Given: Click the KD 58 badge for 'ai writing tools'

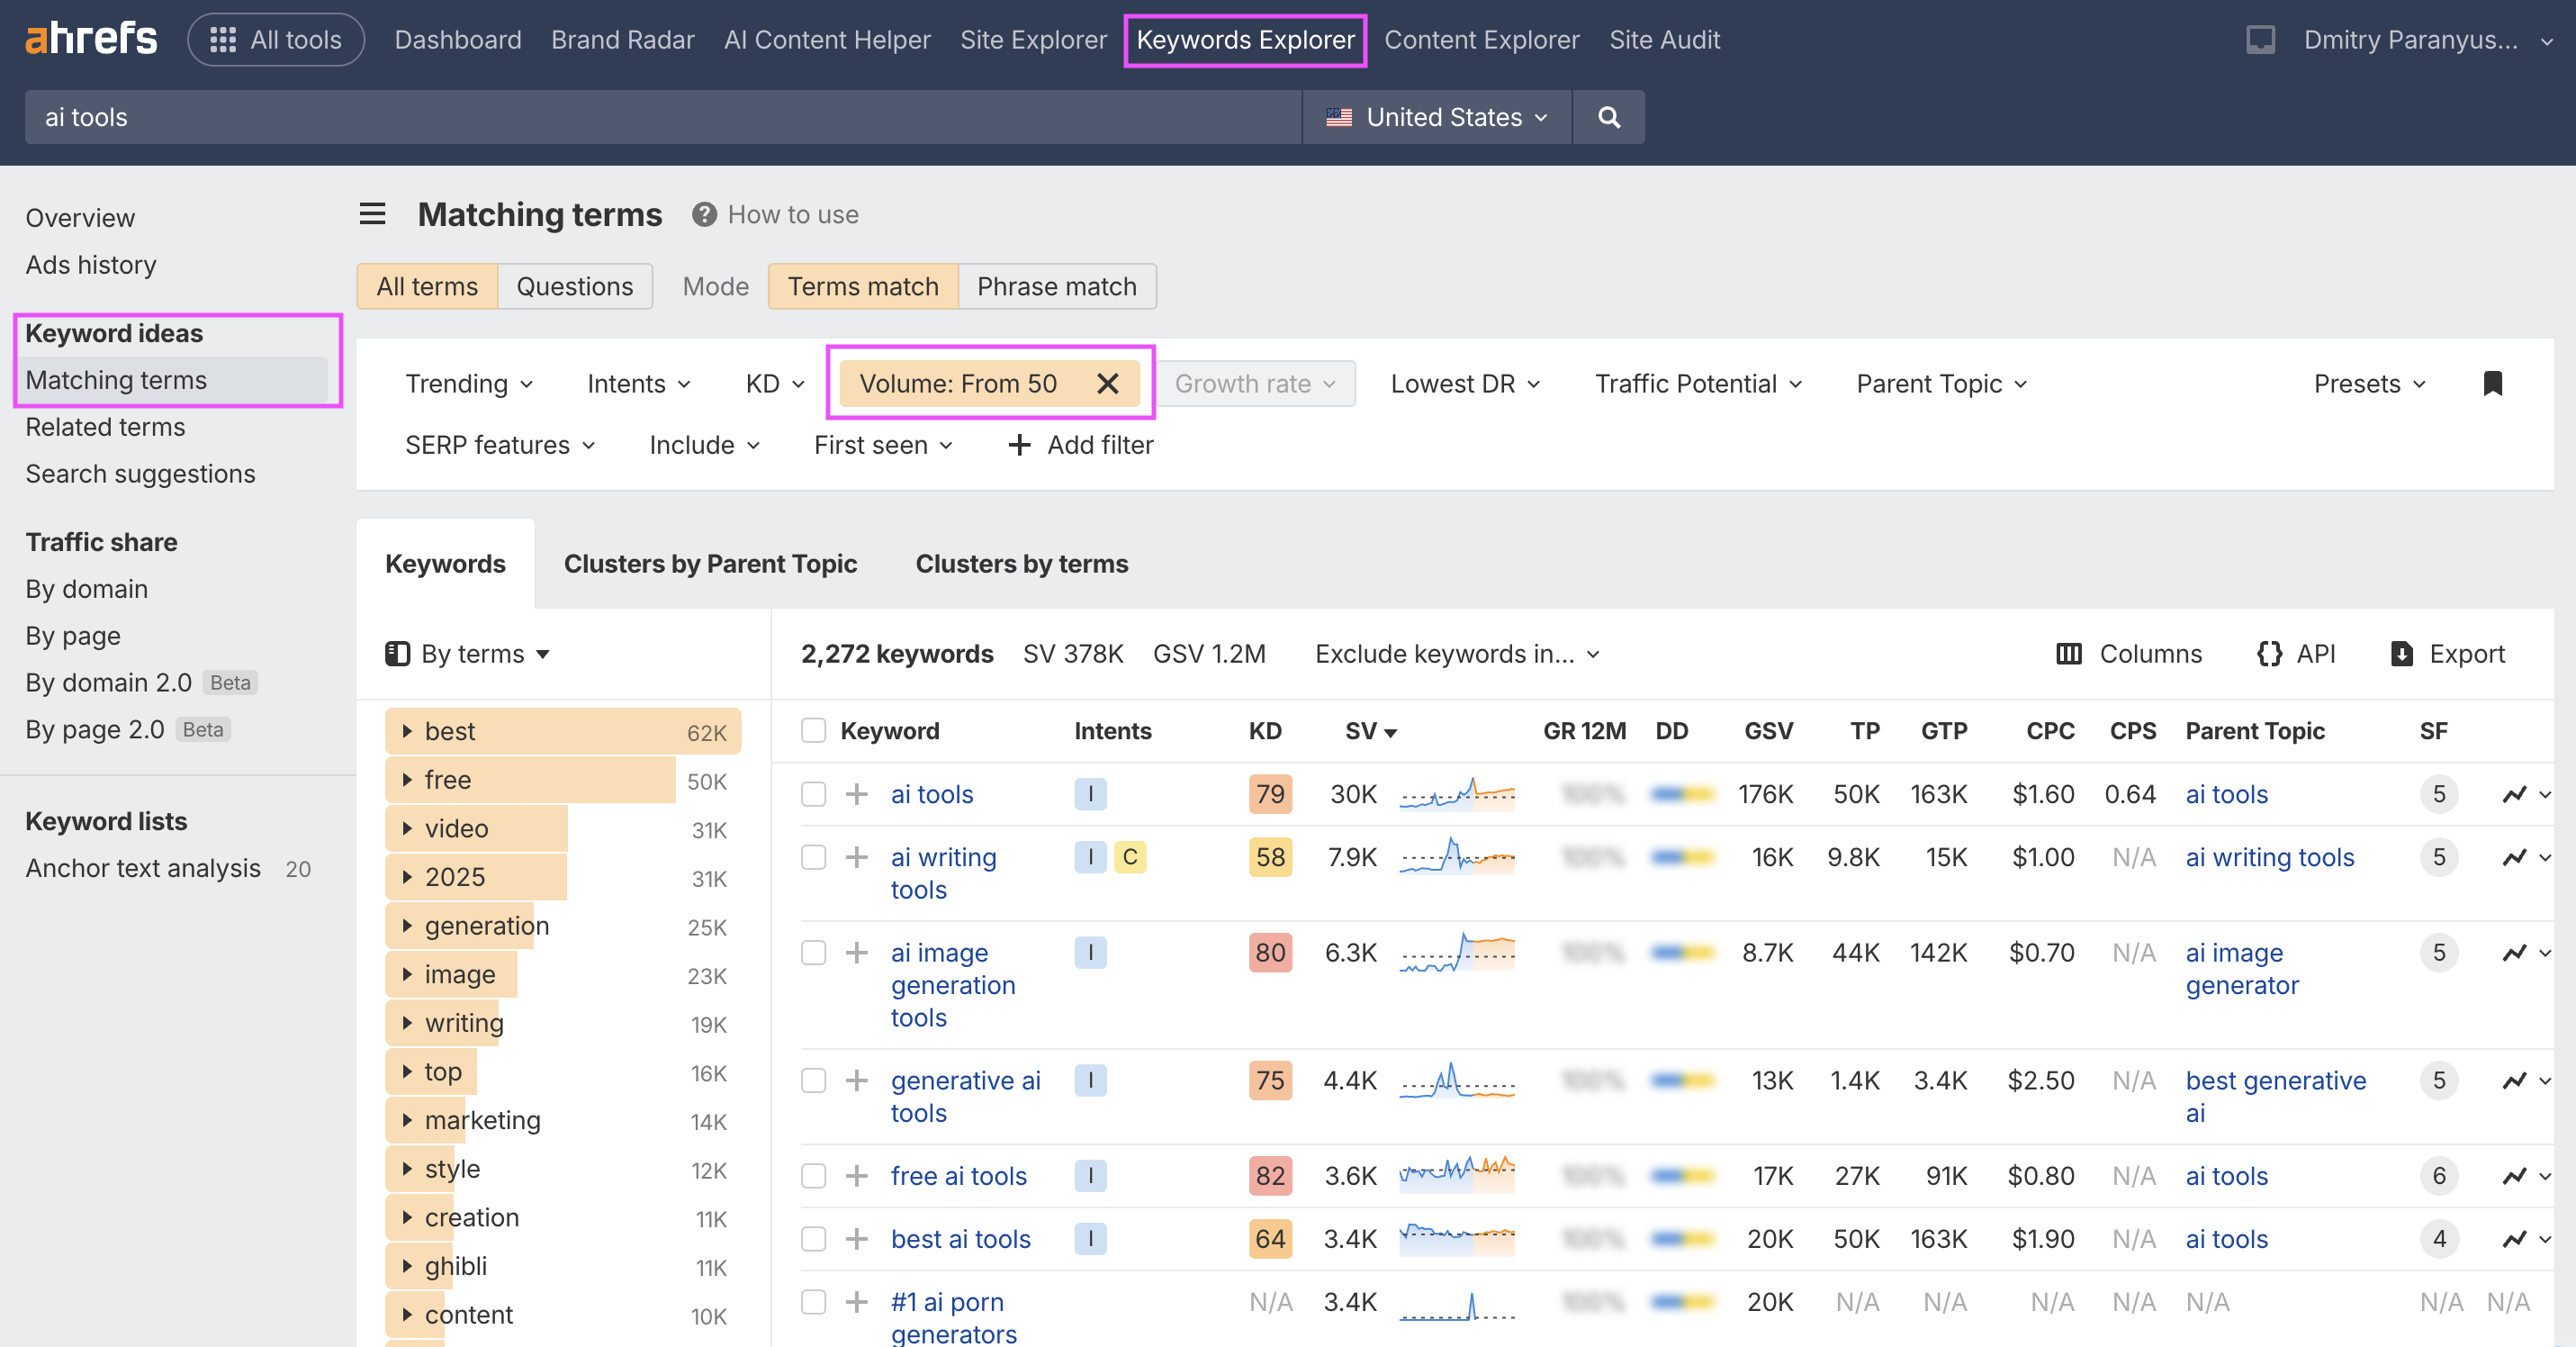Looking at the screenshot, I should (x=1270, y=857).
